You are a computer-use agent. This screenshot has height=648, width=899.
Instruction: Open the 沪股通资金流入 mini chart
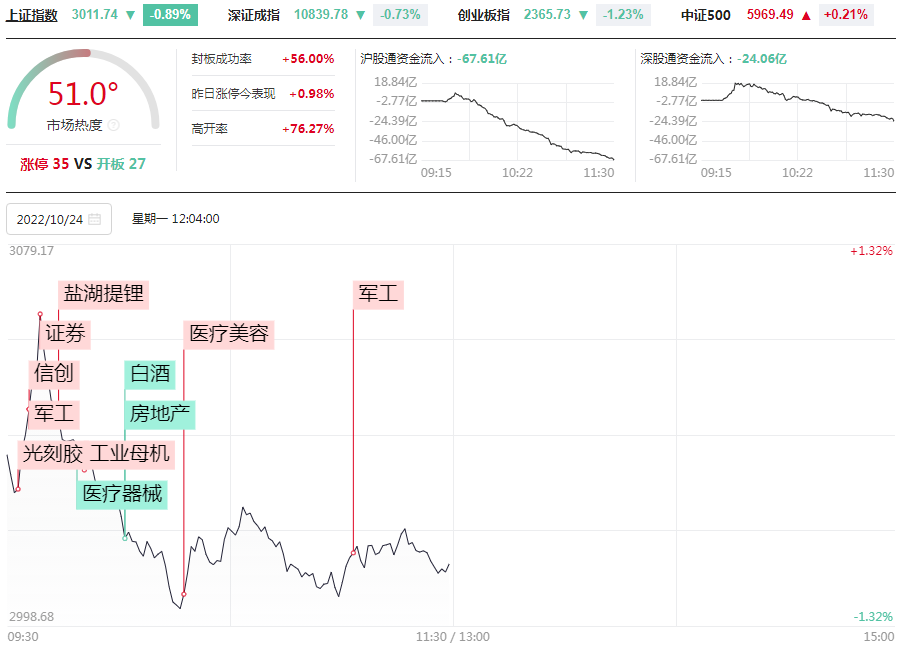click(x=518, y=118)
